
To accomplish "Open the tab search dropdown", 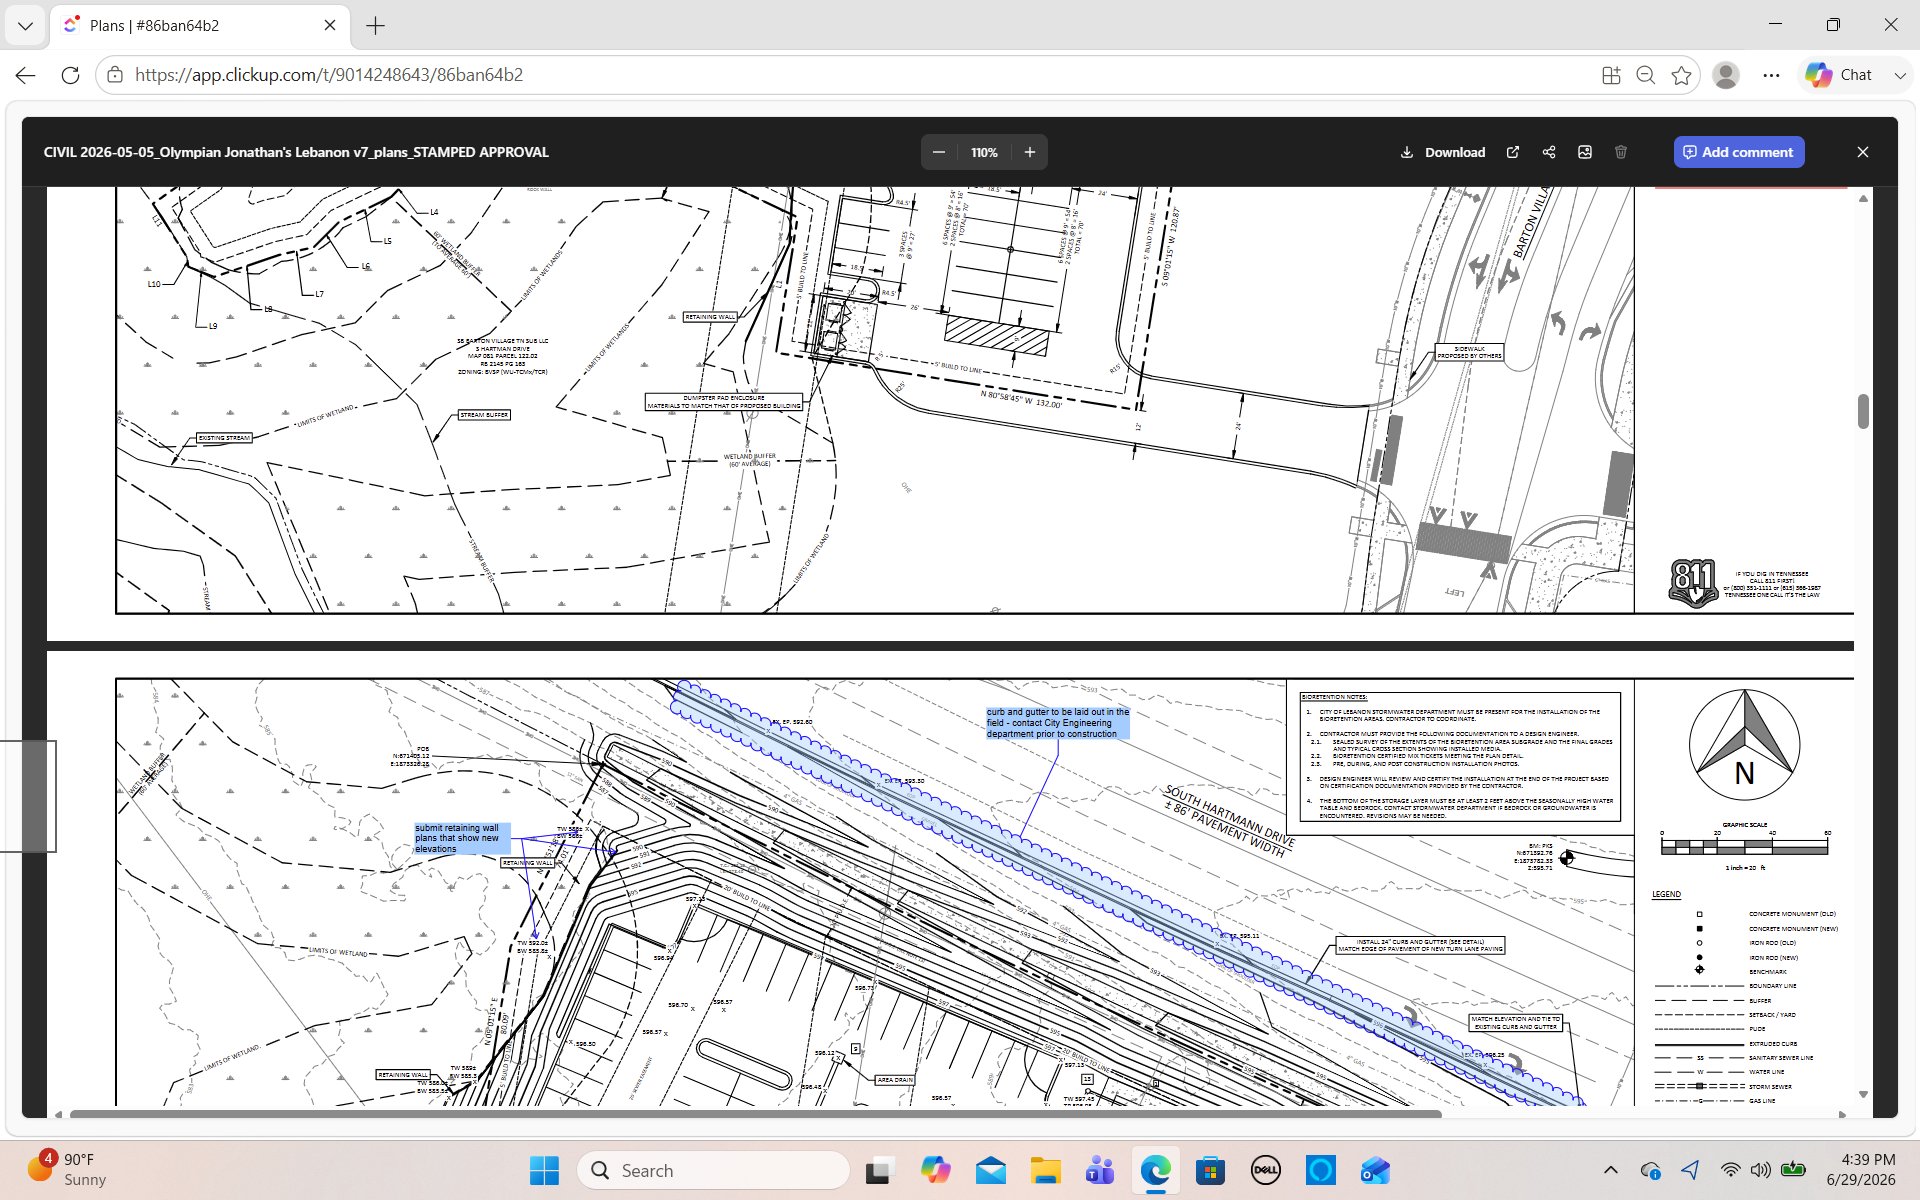I will (x=25, y=25).
